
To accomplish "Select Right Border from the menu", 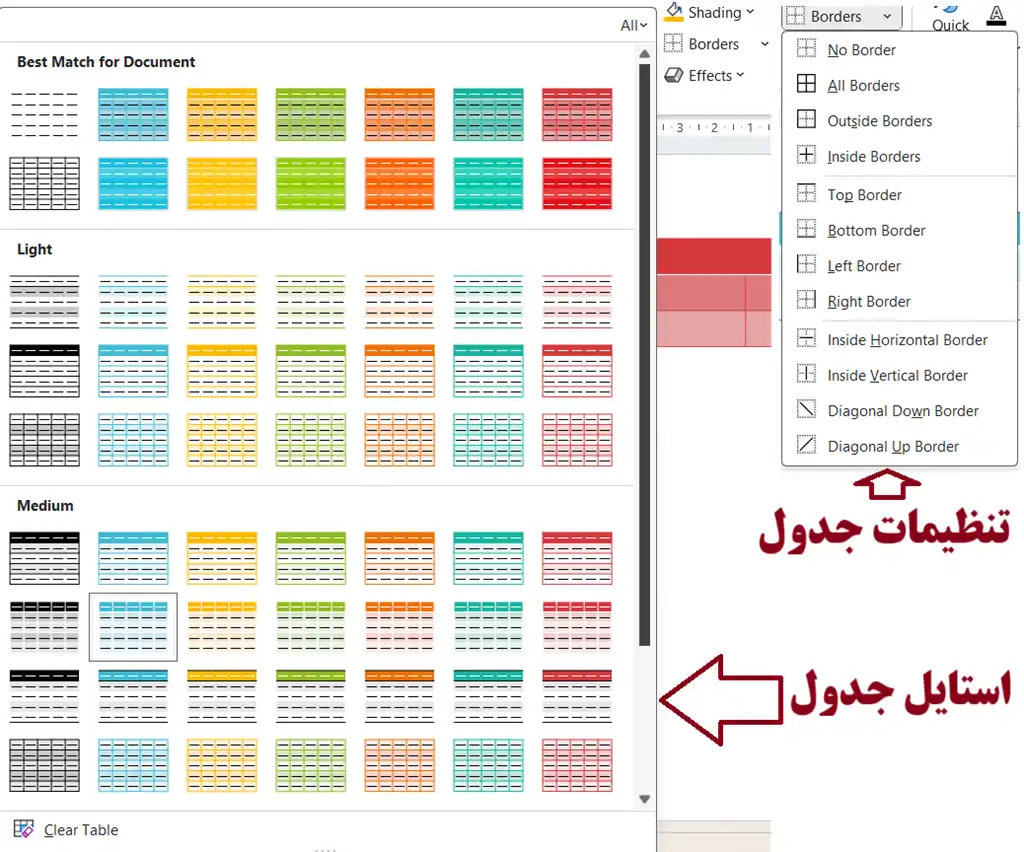I will pos(869,301).
